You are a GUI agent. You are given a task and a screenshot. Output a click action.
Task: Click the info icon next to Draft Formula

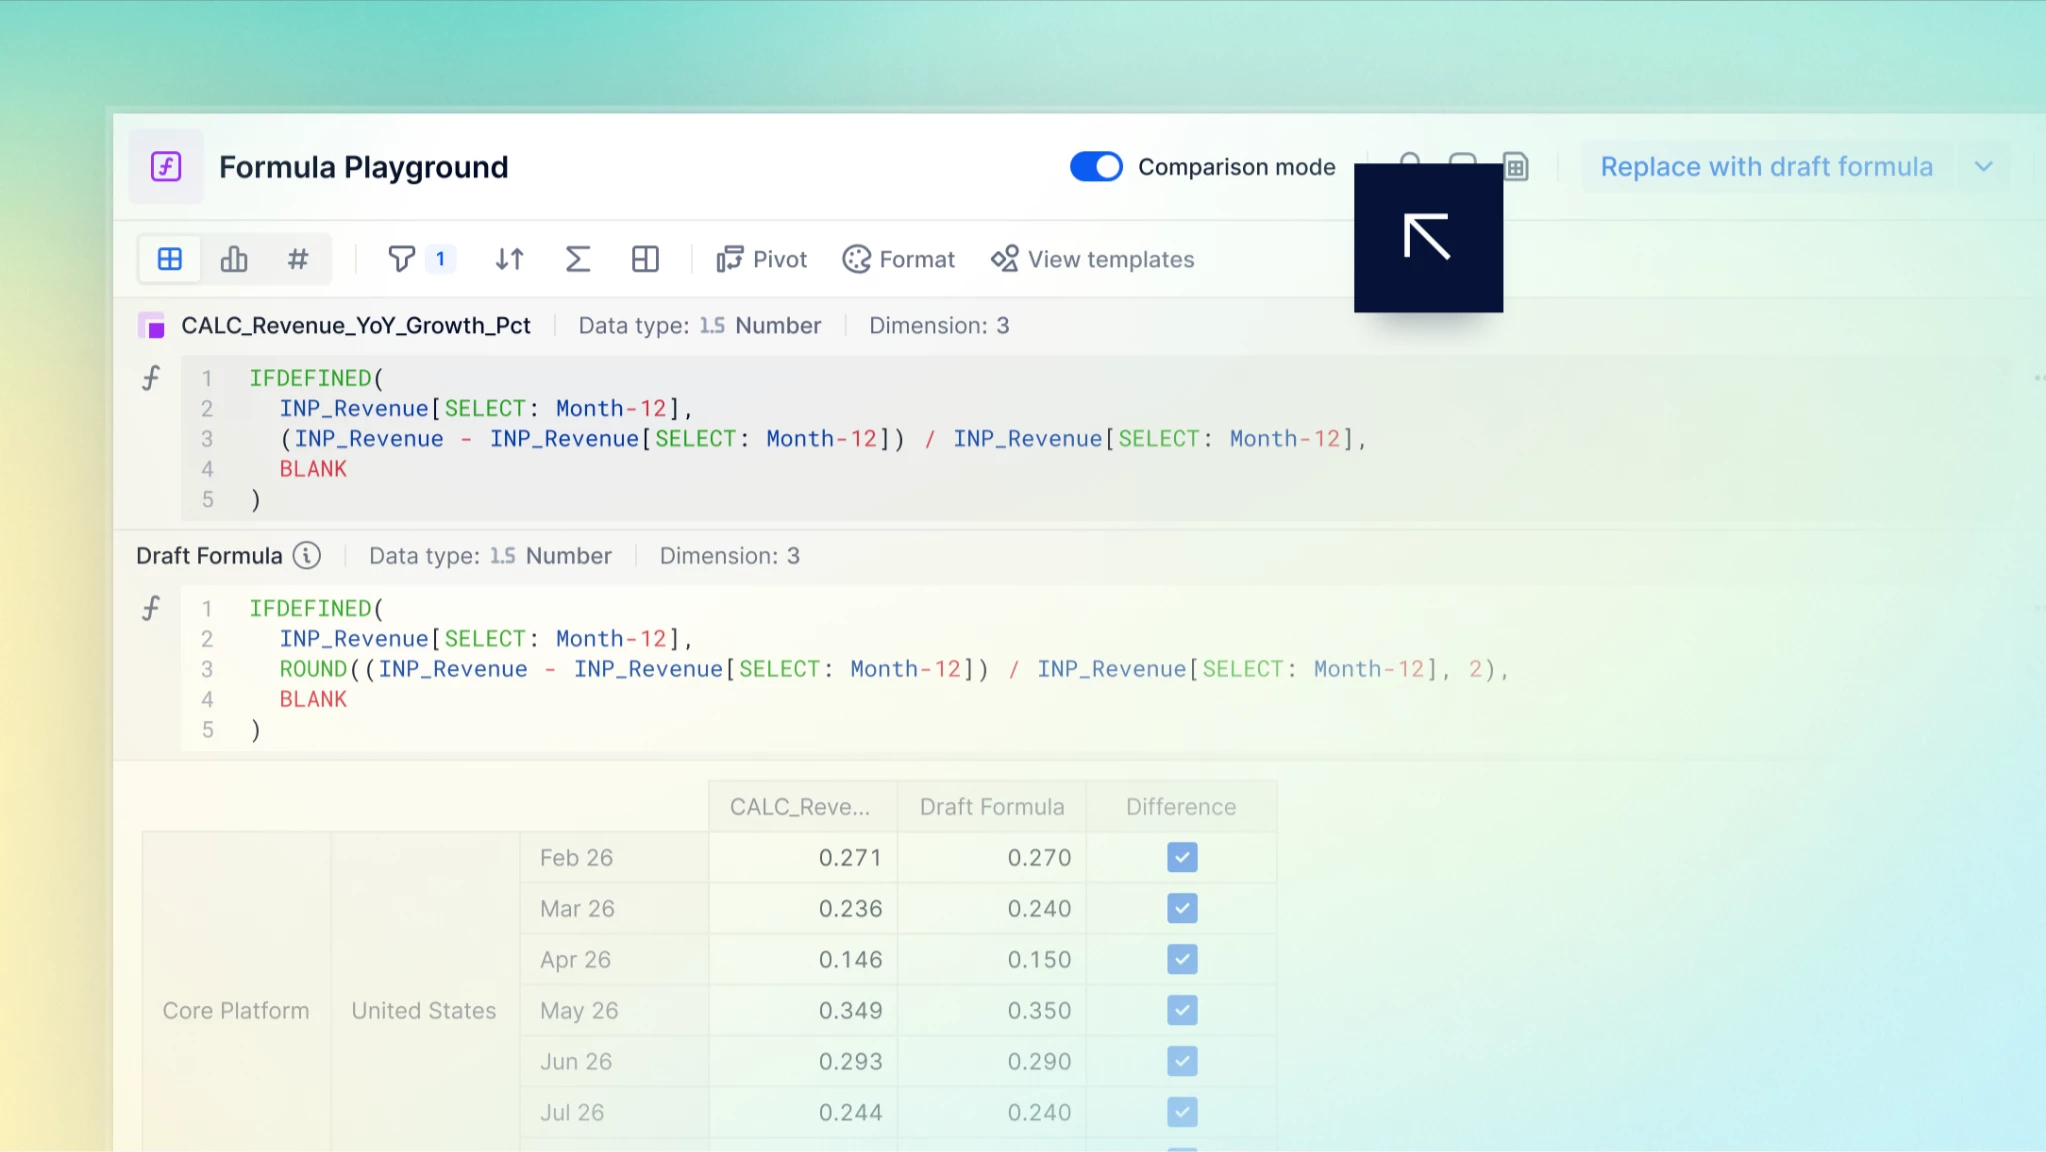click(x=307, y=555)
